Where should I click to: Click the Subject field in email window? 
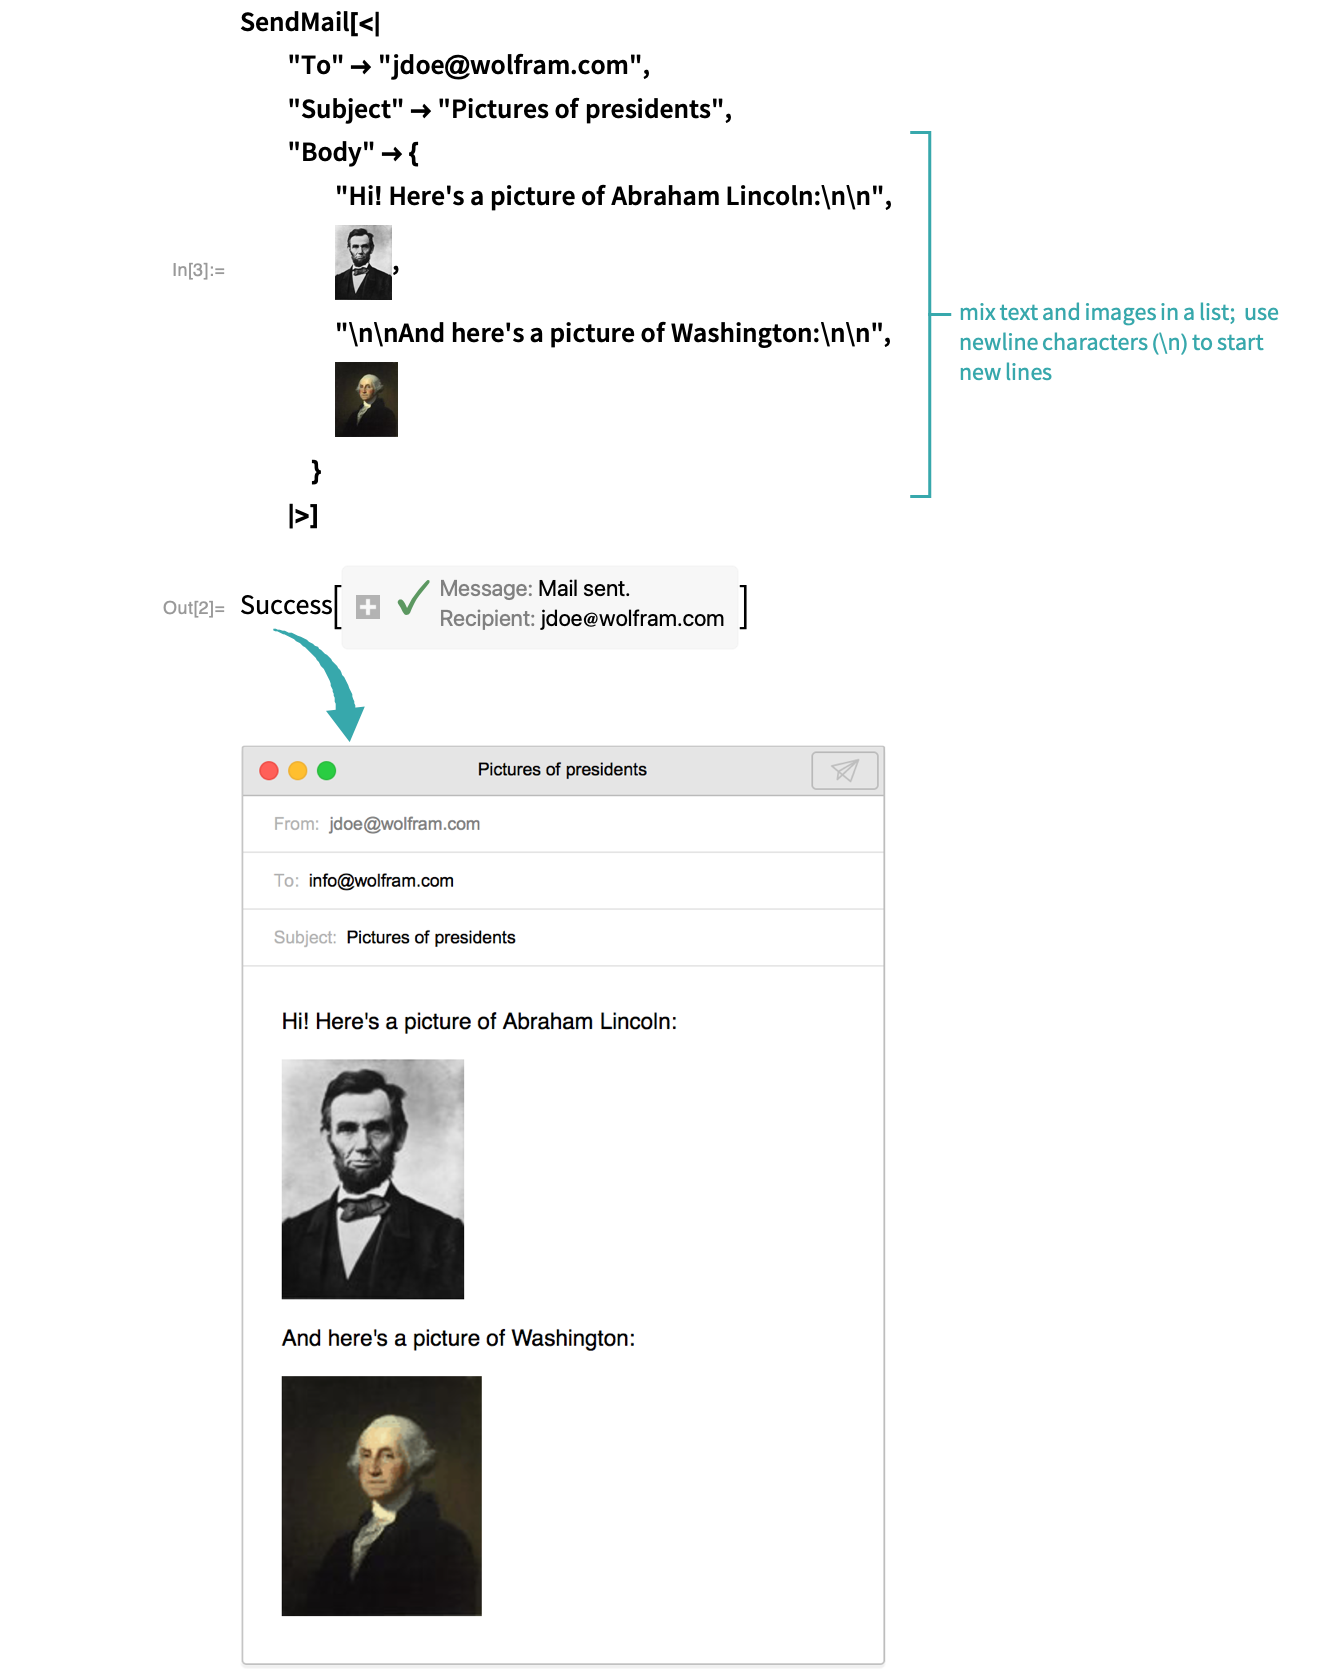tap(563, 938)
